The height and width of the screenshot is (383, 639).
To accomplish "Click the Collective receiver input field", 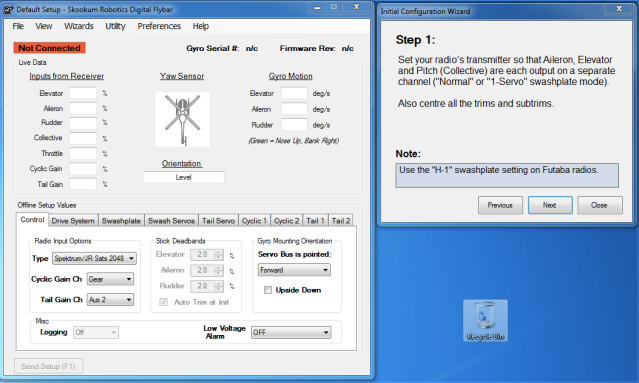I will coord(83,138).
